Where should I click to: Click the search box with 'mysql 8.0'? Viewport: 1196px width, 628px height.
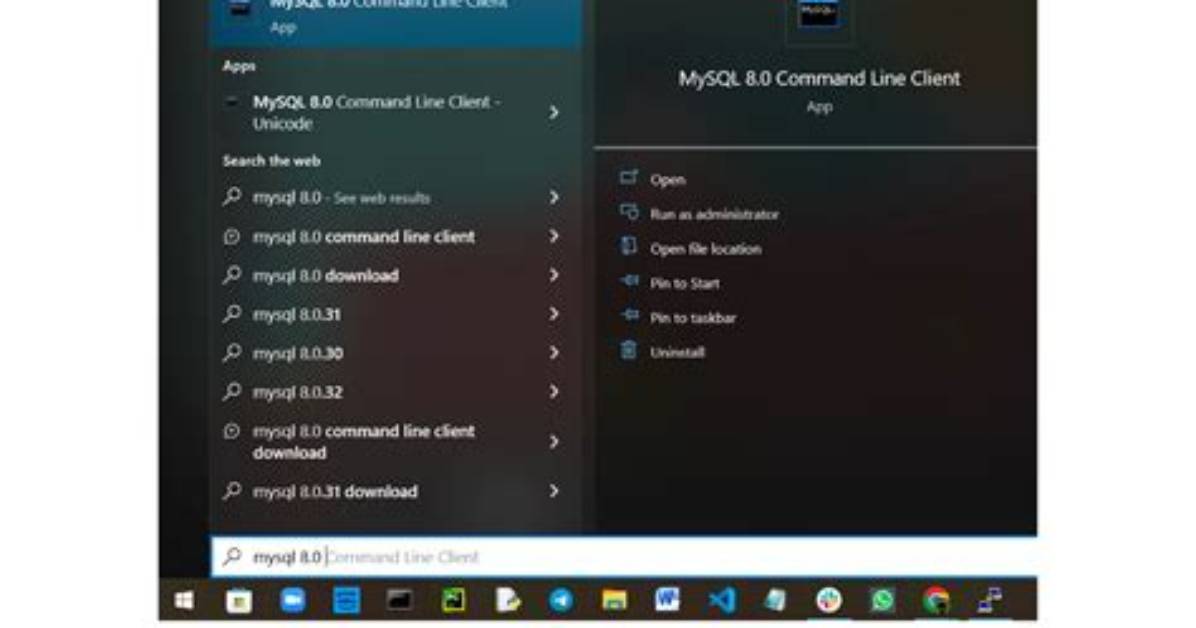coord(624,557)
